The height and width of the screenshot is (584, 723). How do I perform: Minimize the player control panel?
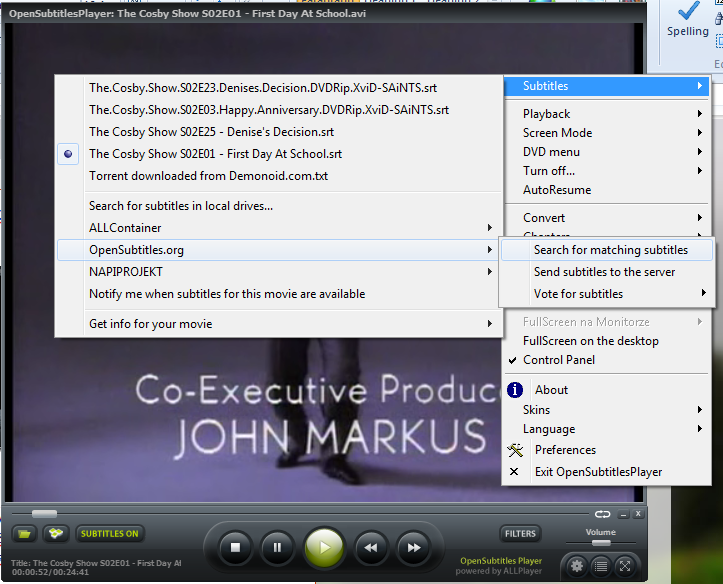(x=623, y=514)
